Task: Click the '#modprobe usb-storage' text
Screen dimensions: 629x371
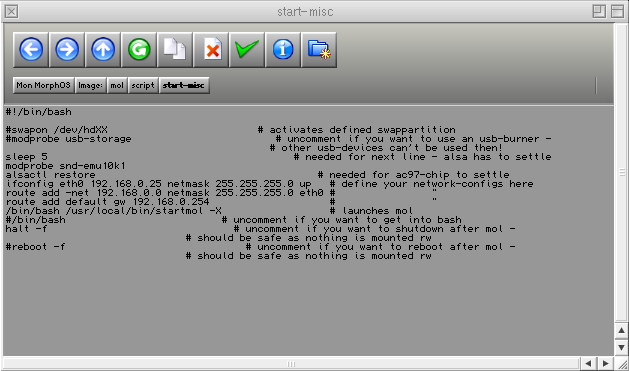Action: coord(68,139)
